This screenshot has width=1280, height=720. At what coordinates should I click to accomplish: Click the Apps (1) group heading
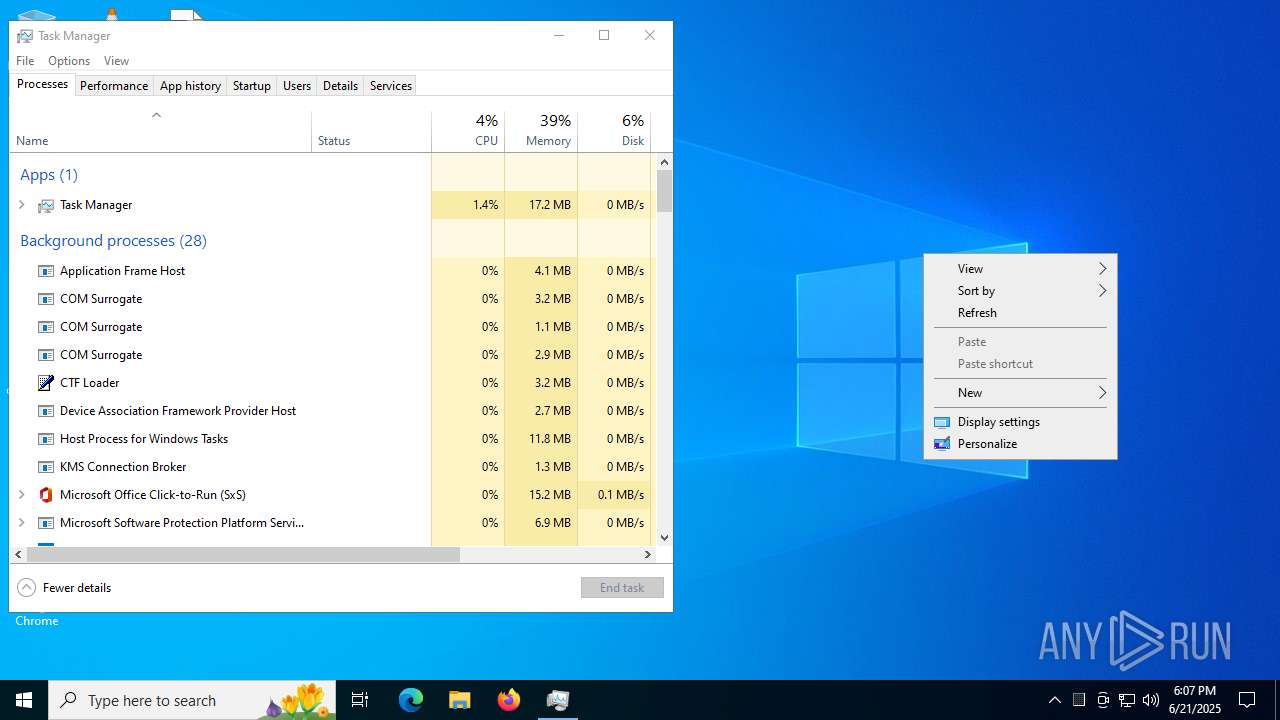tap(49, 175)
